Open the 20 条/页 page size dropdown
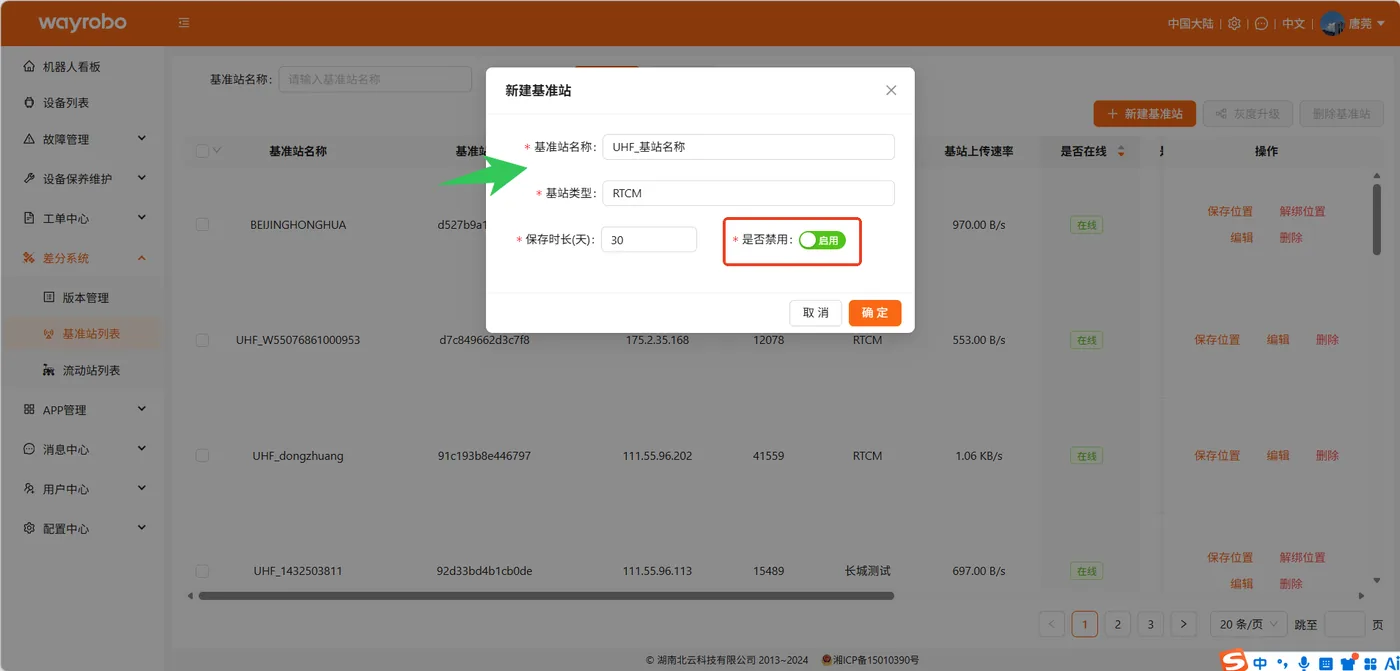Screen dimensions: 1400x671 click(1249, 624)
